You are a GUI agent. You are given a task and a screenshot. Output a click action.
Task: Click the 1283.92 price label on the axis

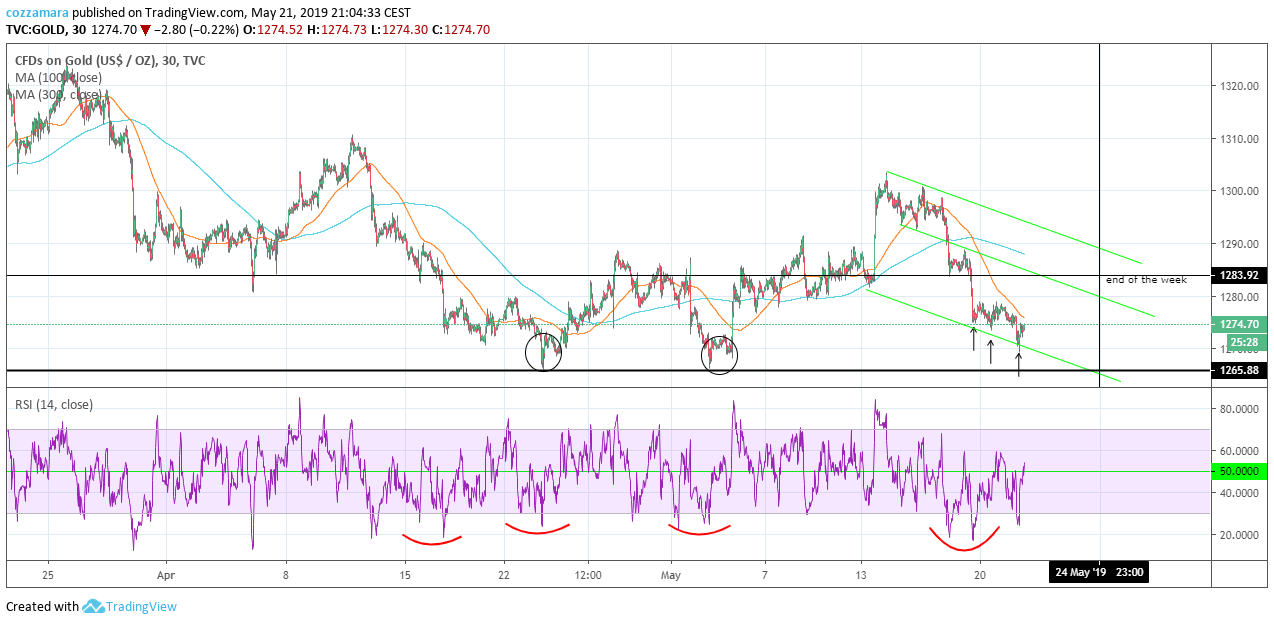[1238, 275]
